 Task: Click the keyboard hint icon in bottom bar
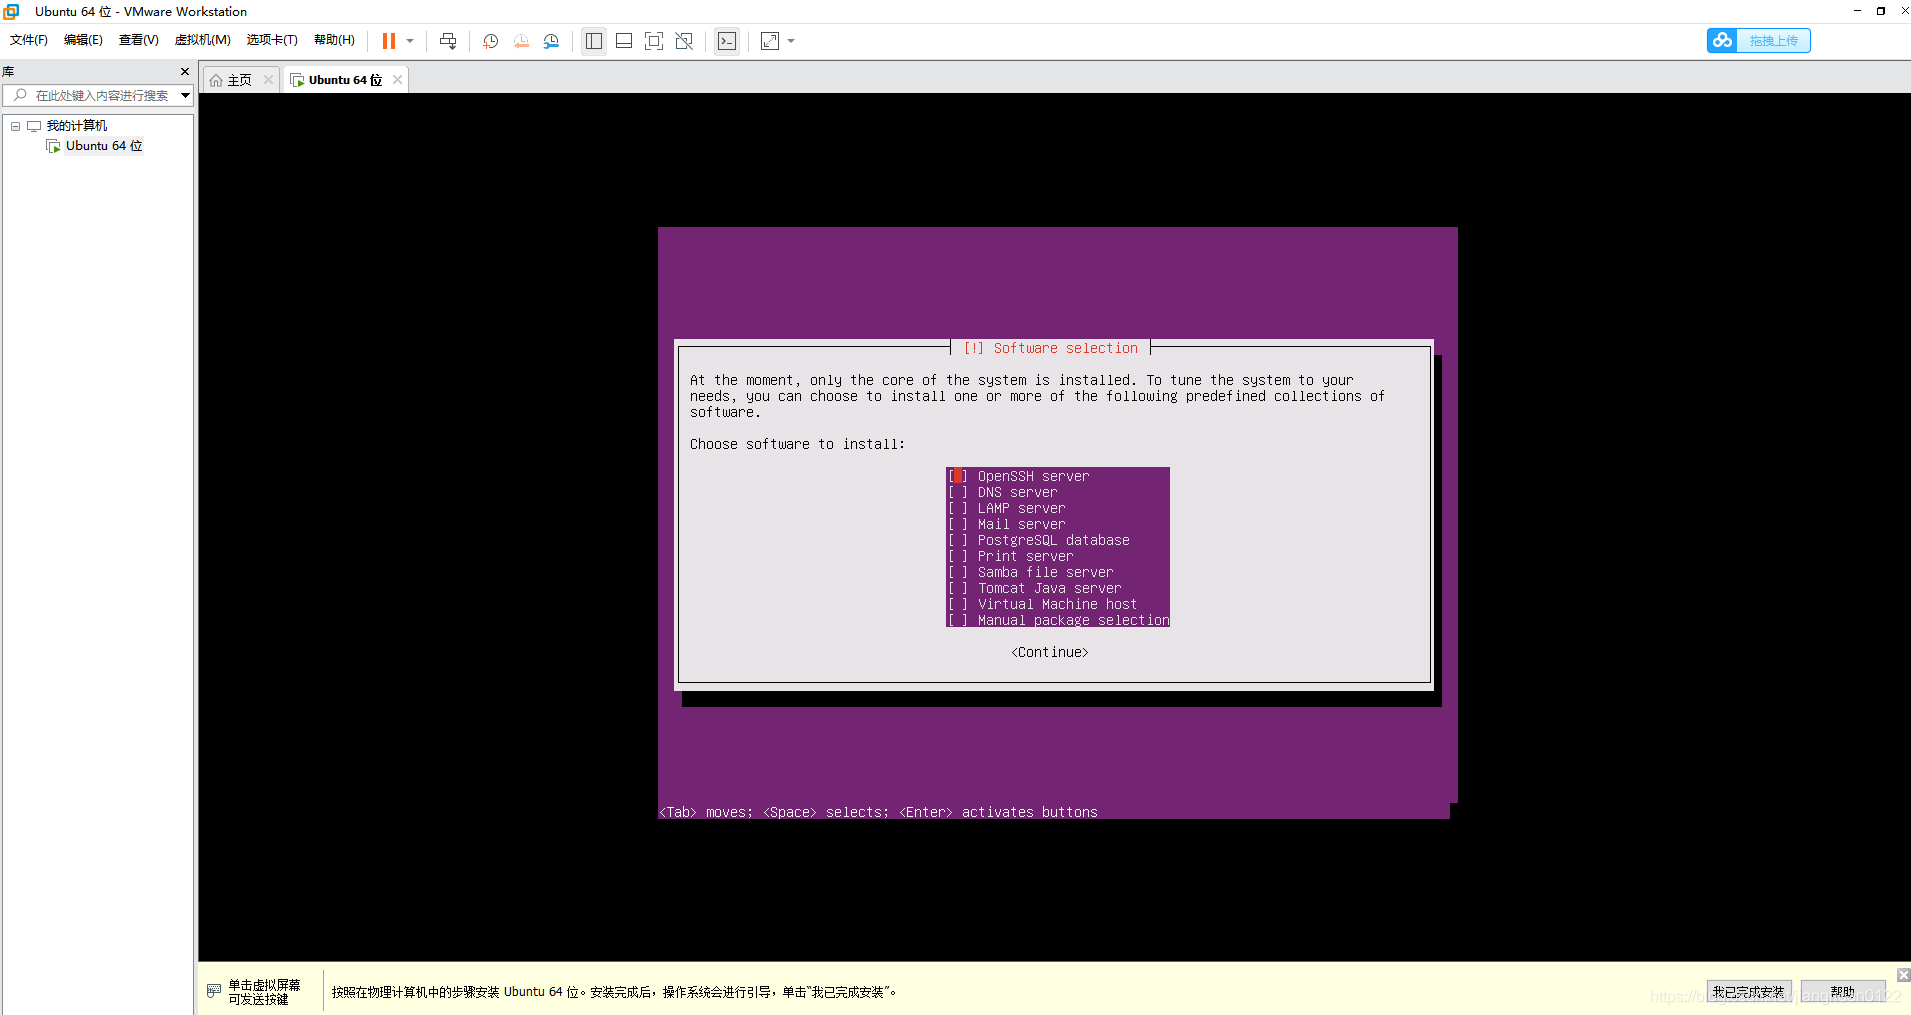pyautogui.click(x=214, y=991)
